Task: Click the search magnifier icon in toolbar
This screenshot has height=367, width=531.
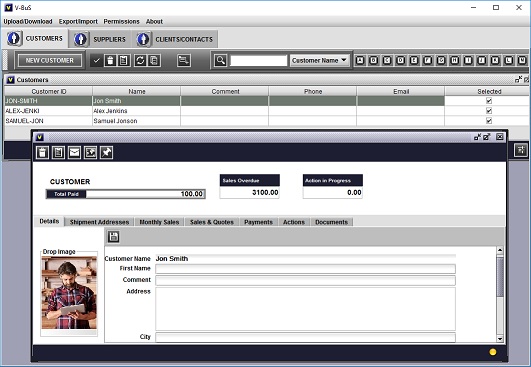Action: 220,61
